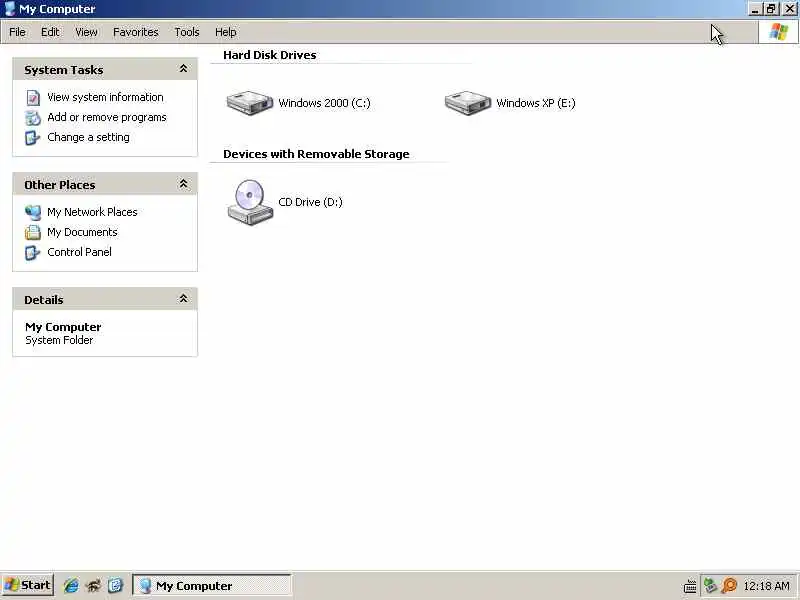Click the orange magnifier tray icon
This screenshot has height=600, width=800.
[x=730, y=585]
